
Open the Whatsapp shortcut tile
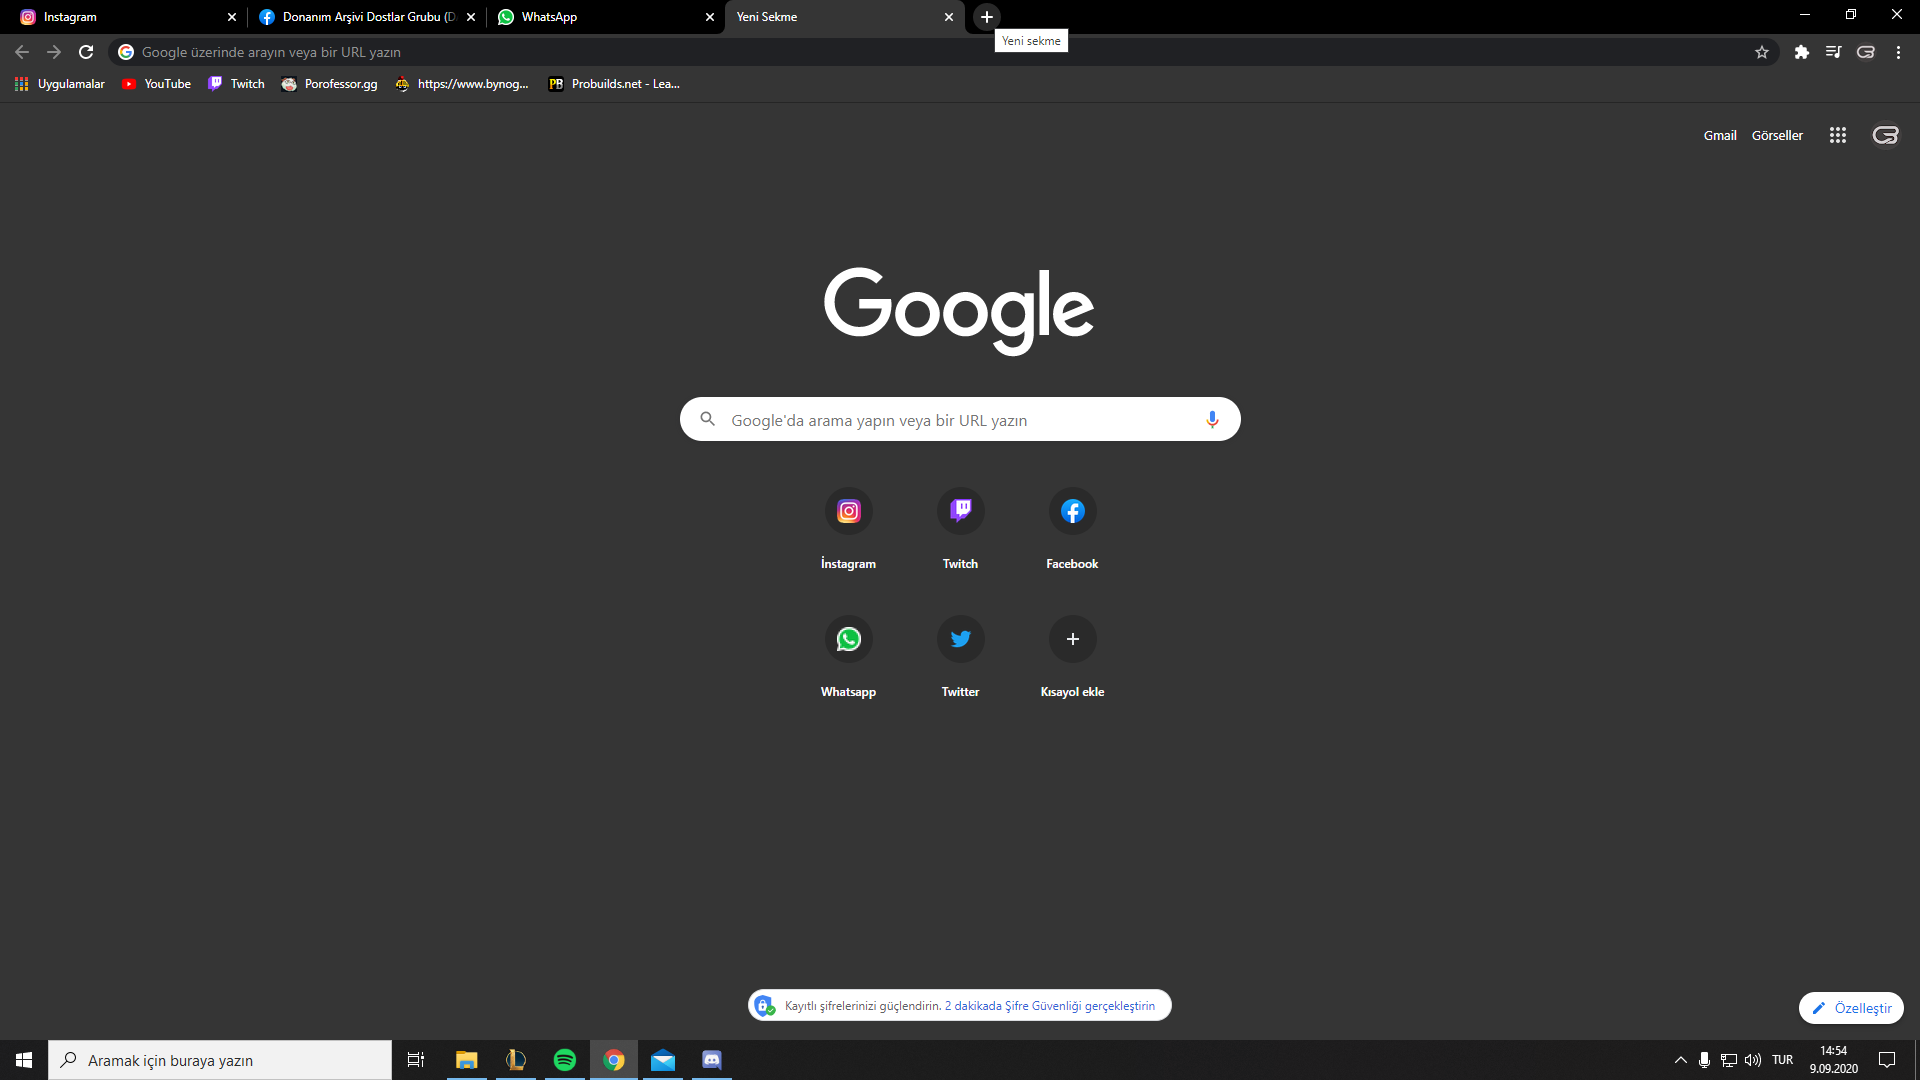pos(848,658)
